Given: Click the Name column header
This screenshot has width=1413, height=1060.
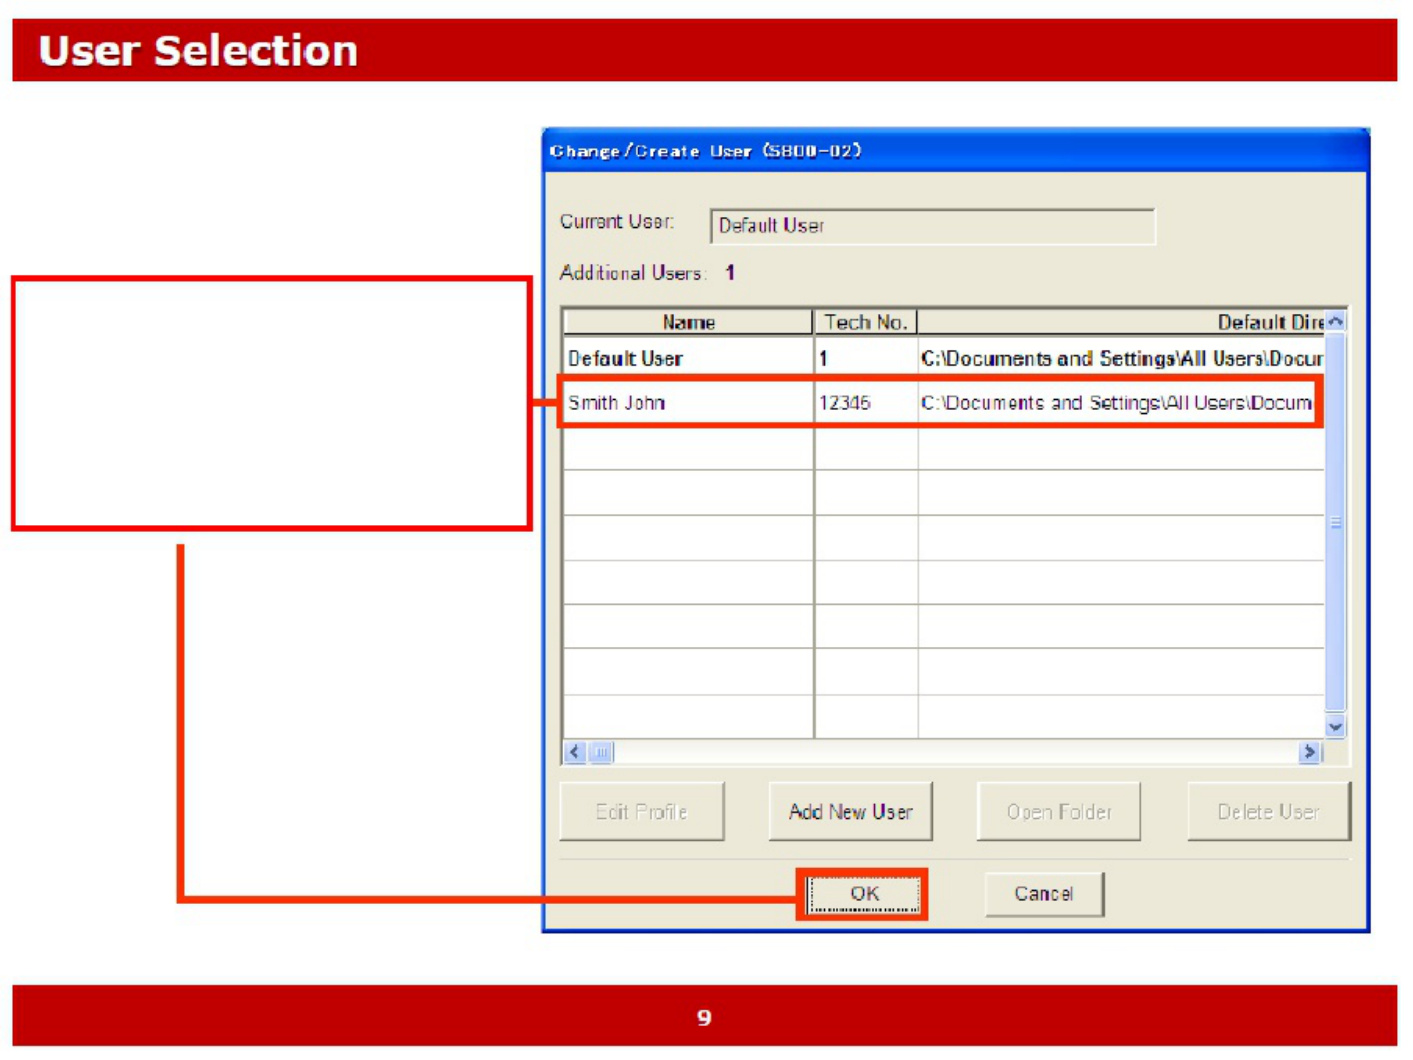Looking at the screenshot, I should 688,322.
